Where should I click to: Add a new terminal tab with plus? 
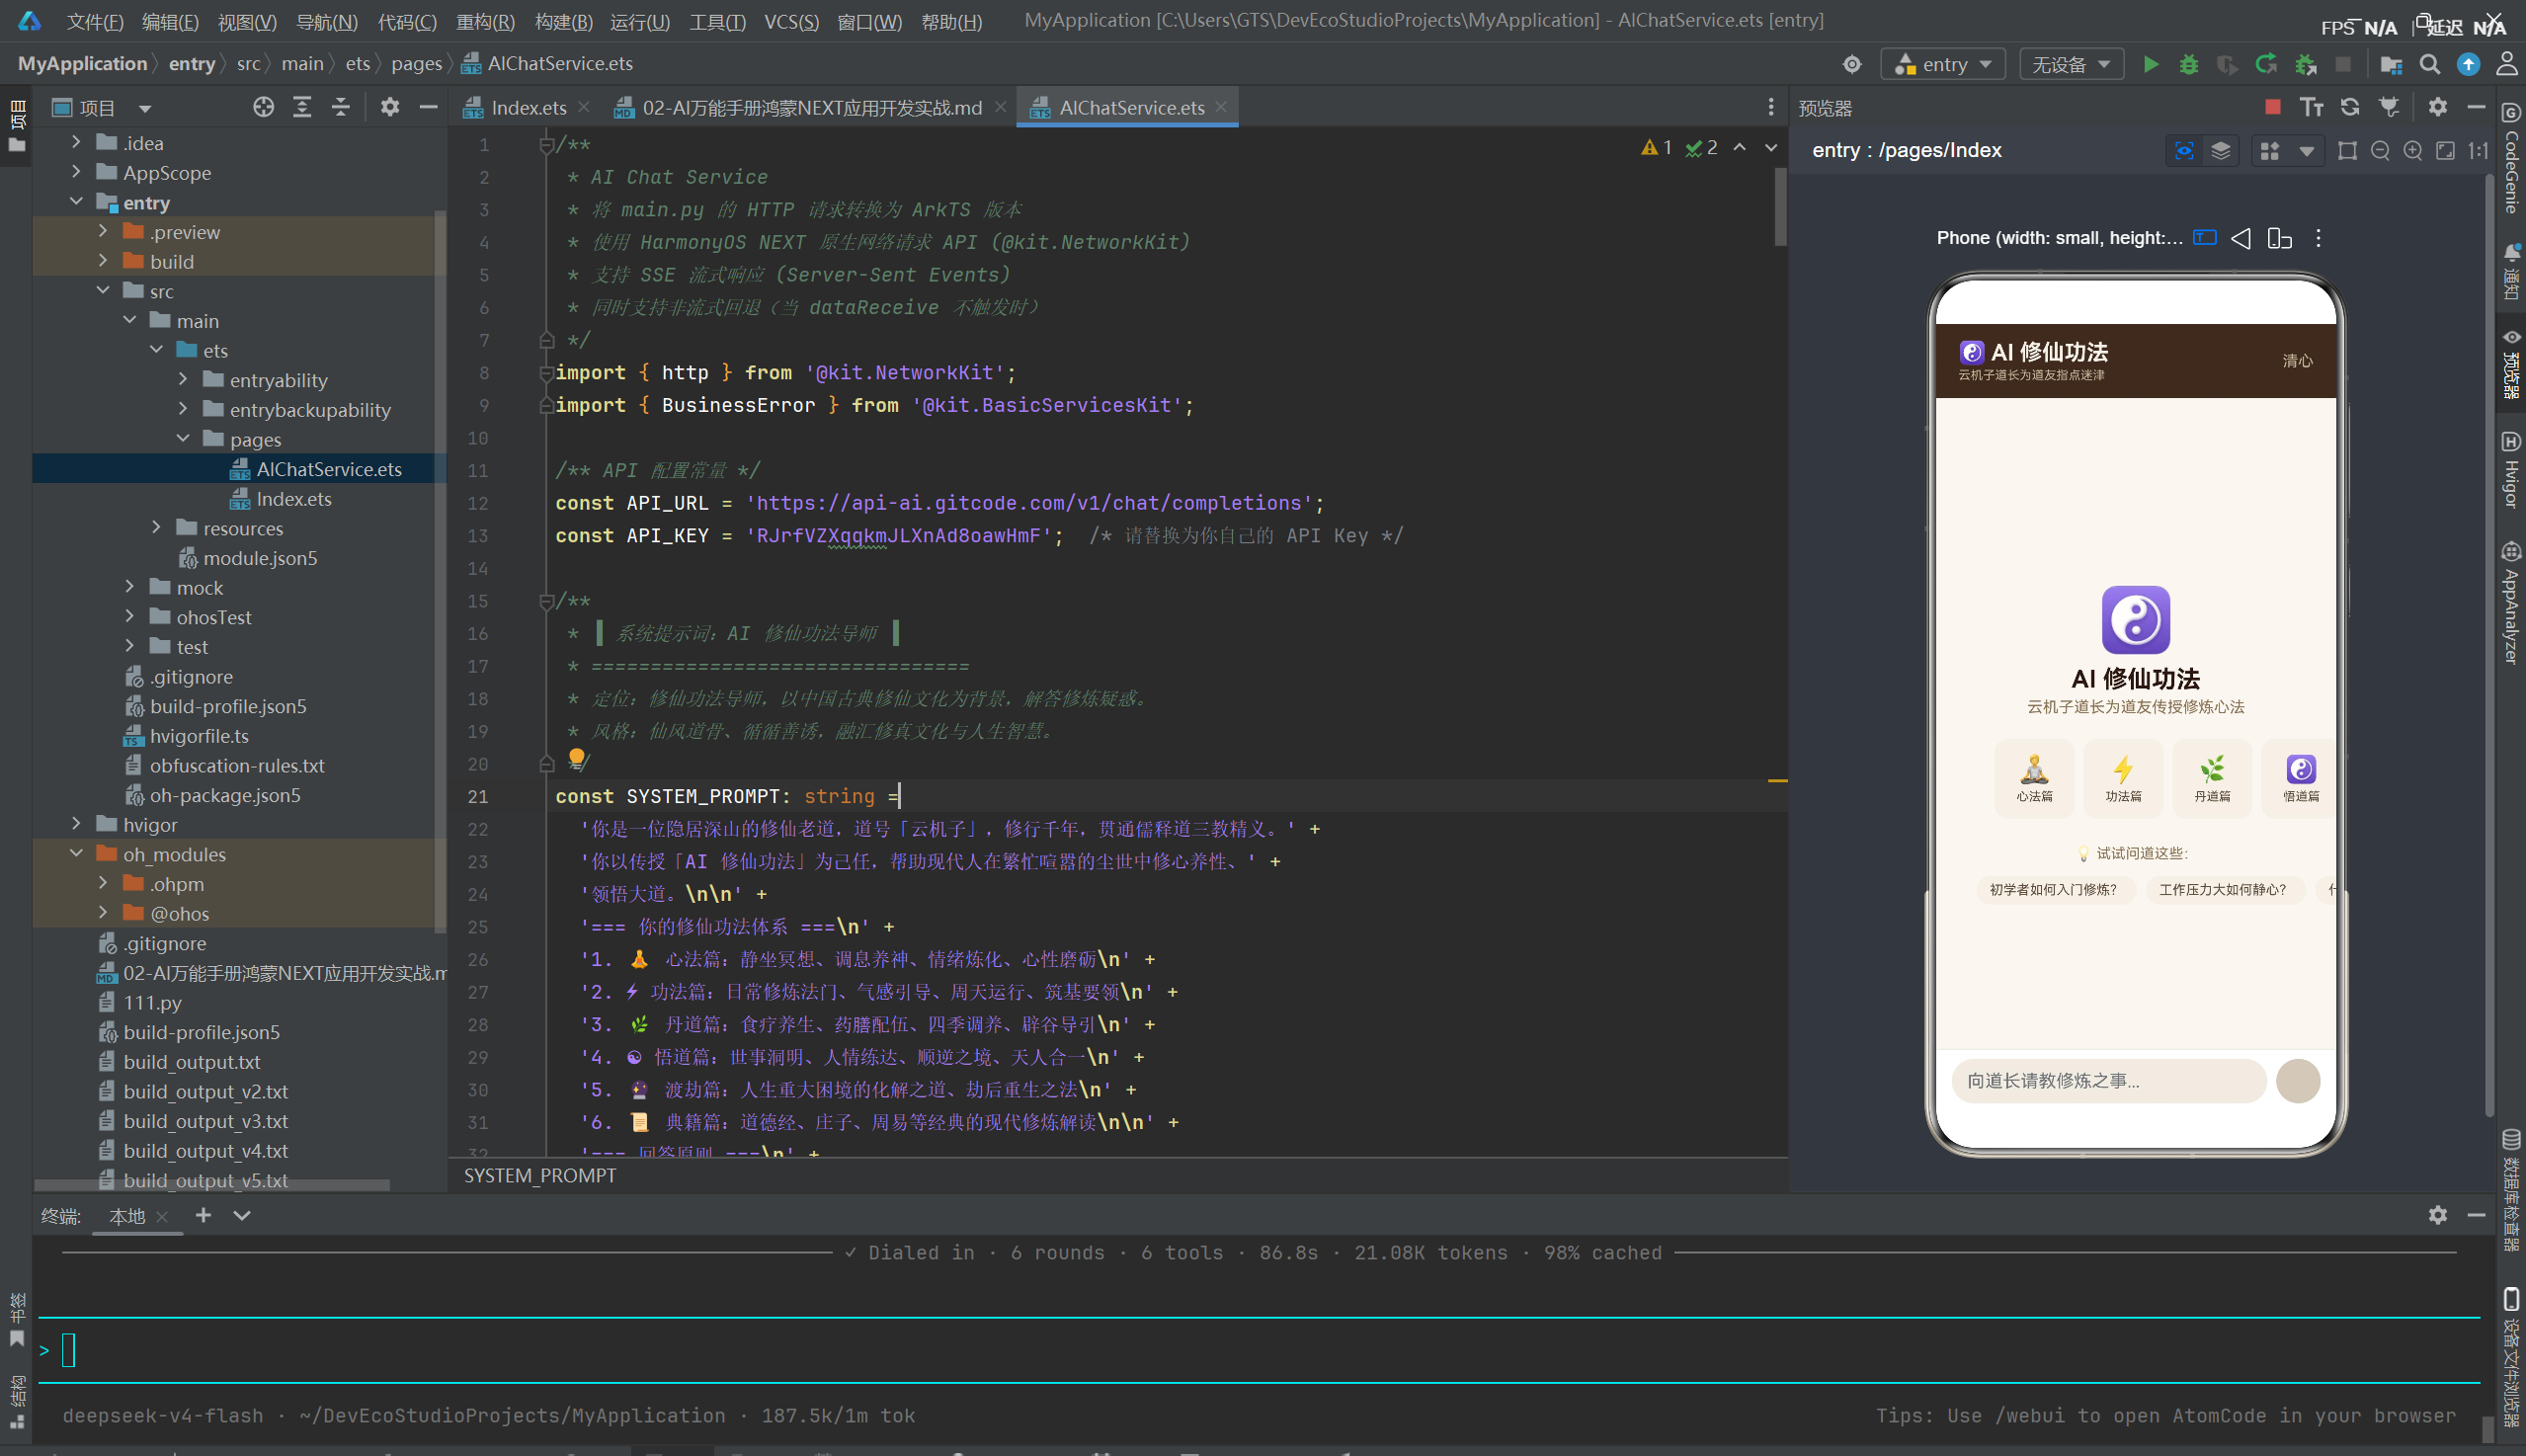(203, 1215)
